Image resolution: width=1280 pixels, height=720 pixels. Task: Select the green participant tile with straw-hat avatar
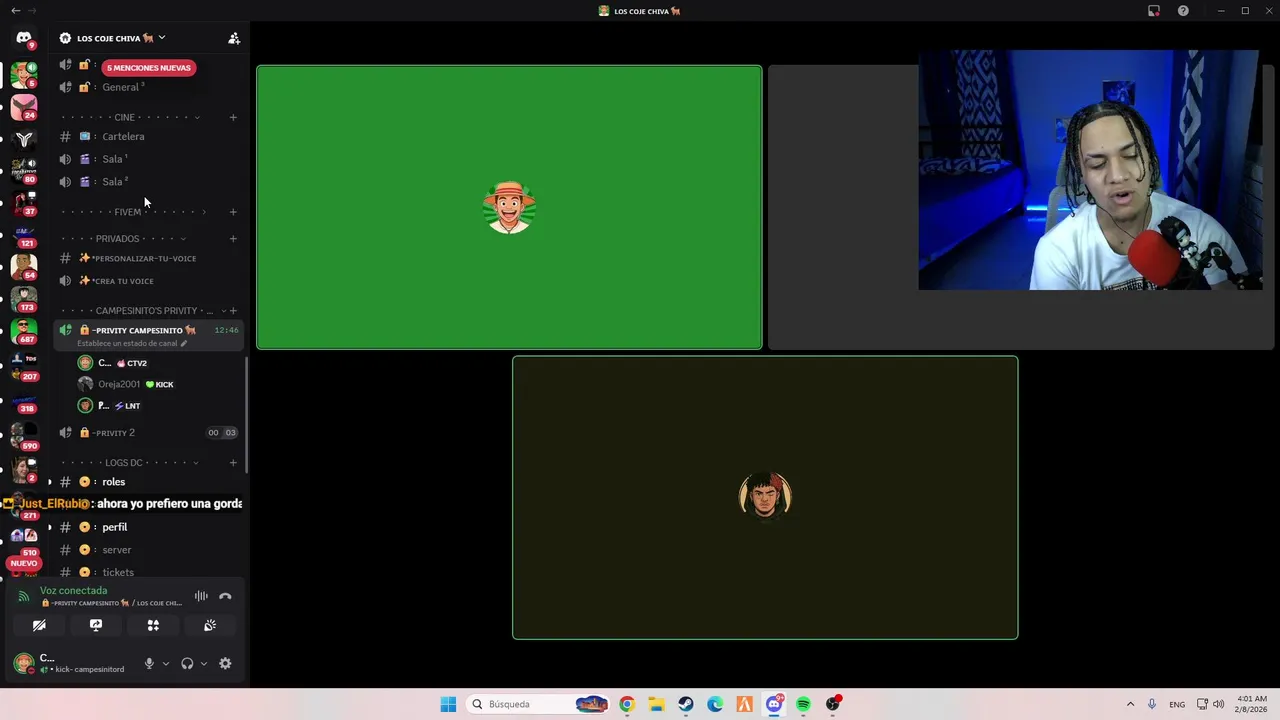click(509, 207)
